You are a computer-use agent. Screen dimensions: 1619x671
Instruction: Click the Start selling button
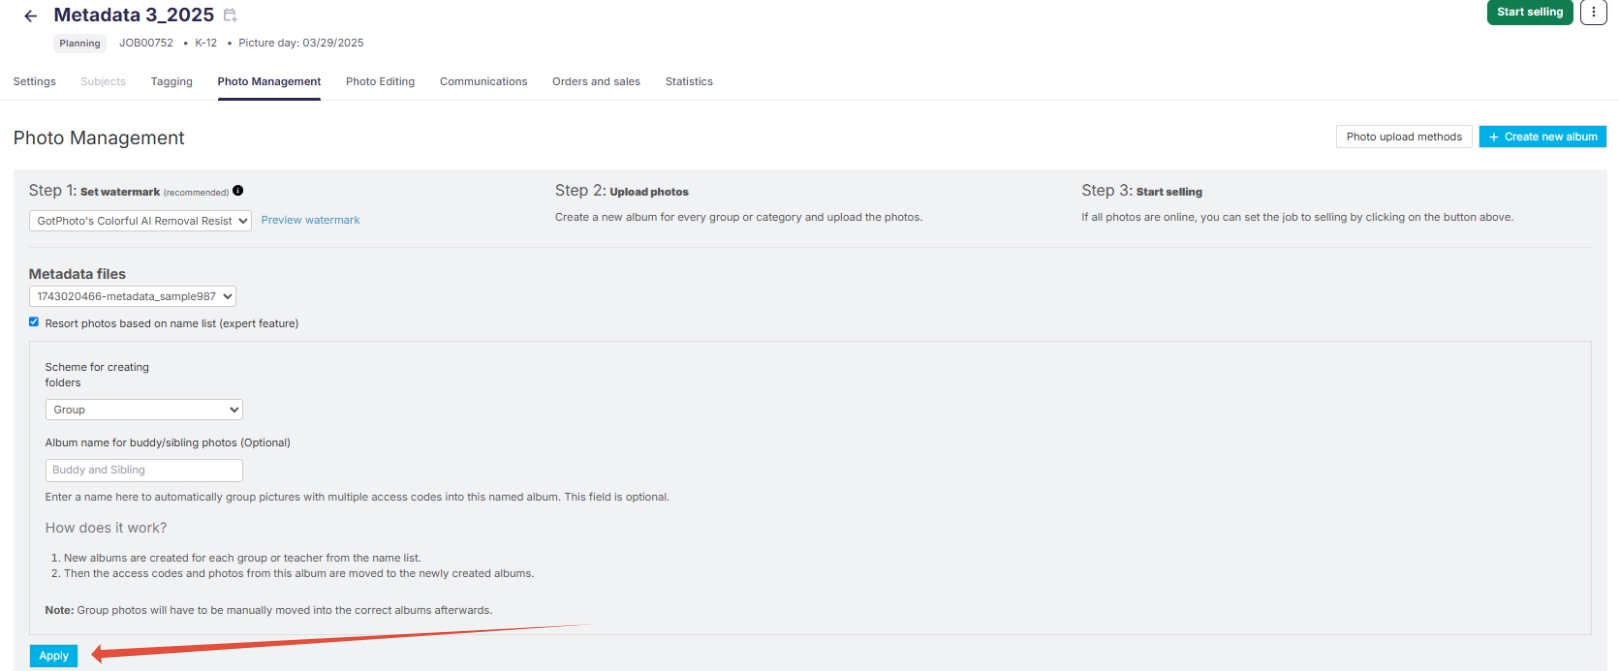(x=1530, y=12)
